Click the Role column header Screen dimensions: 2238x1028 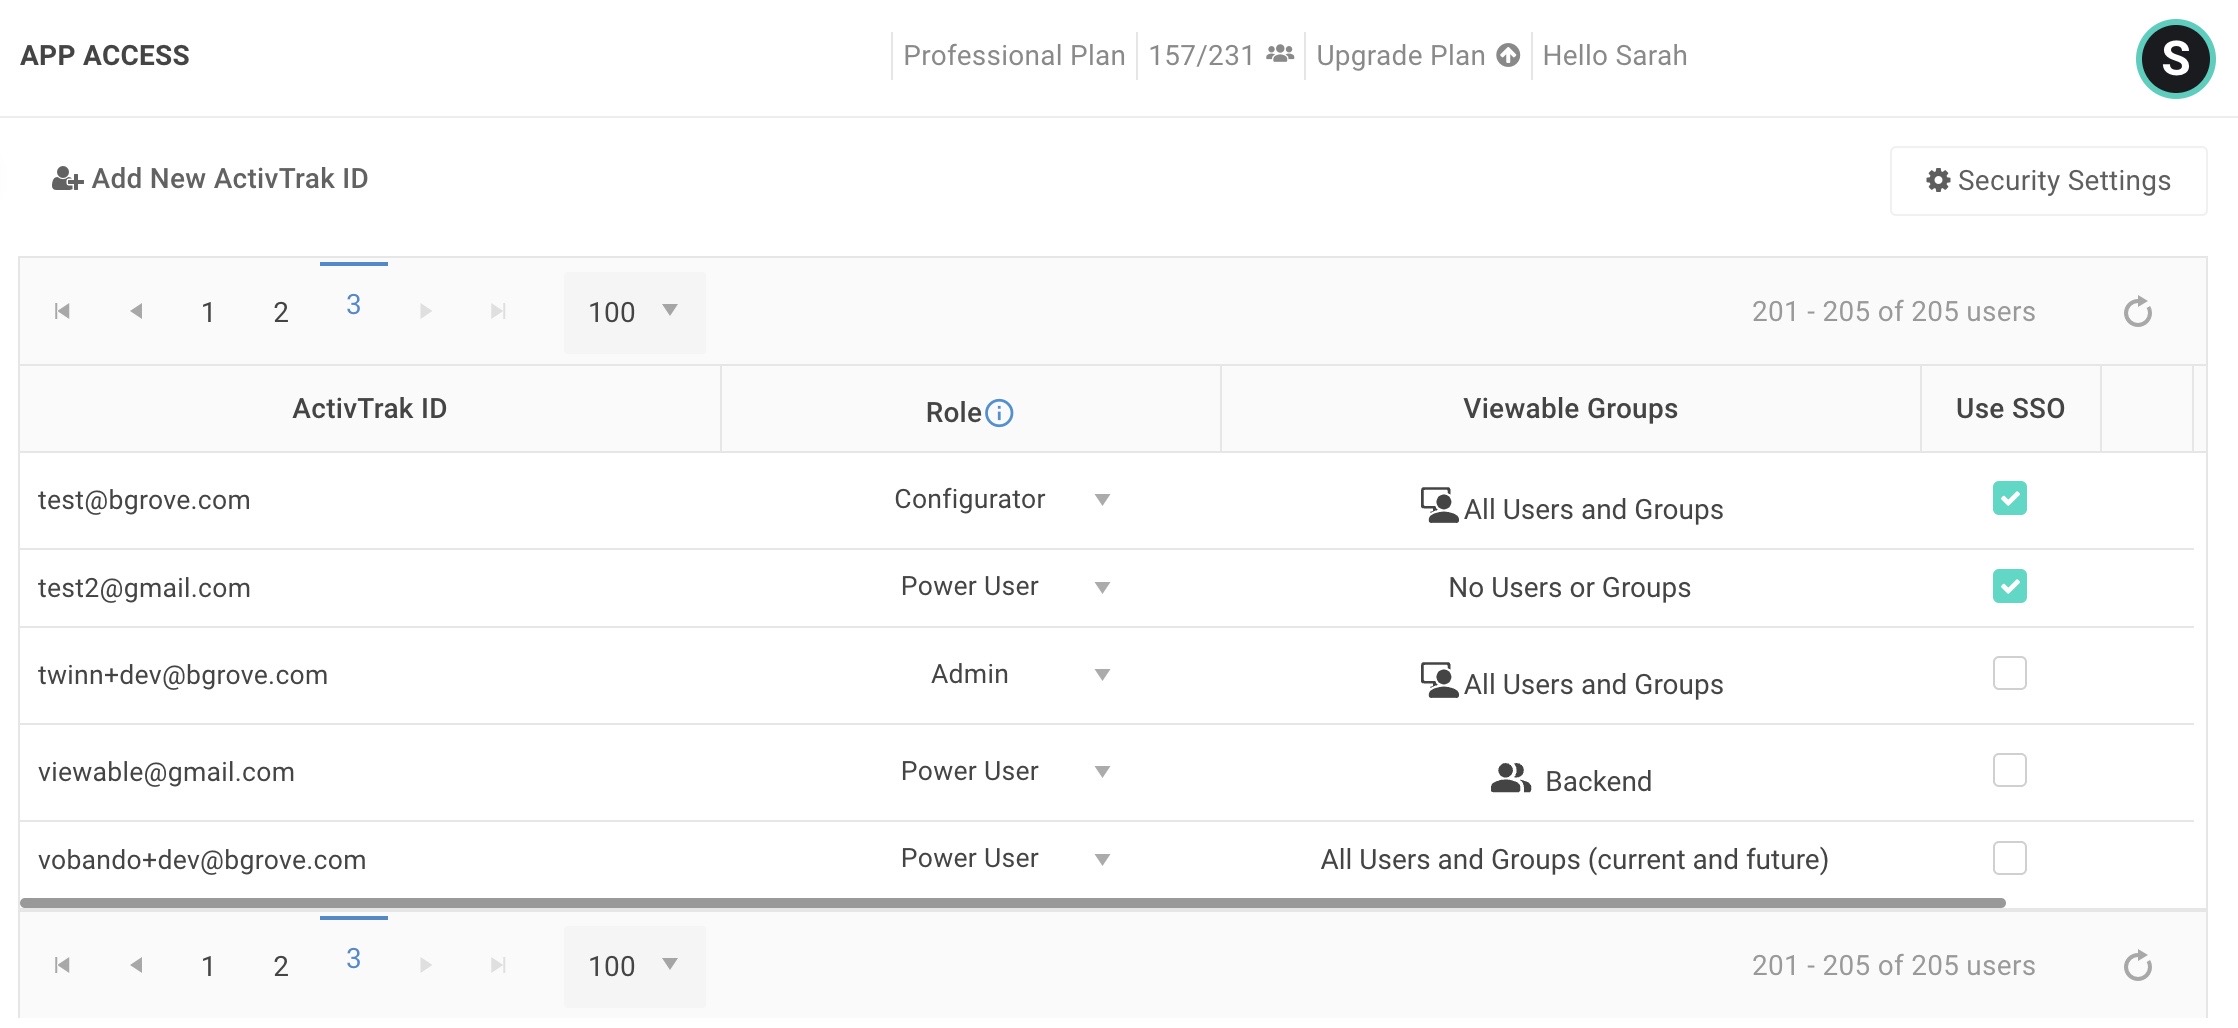click(970, 409)
